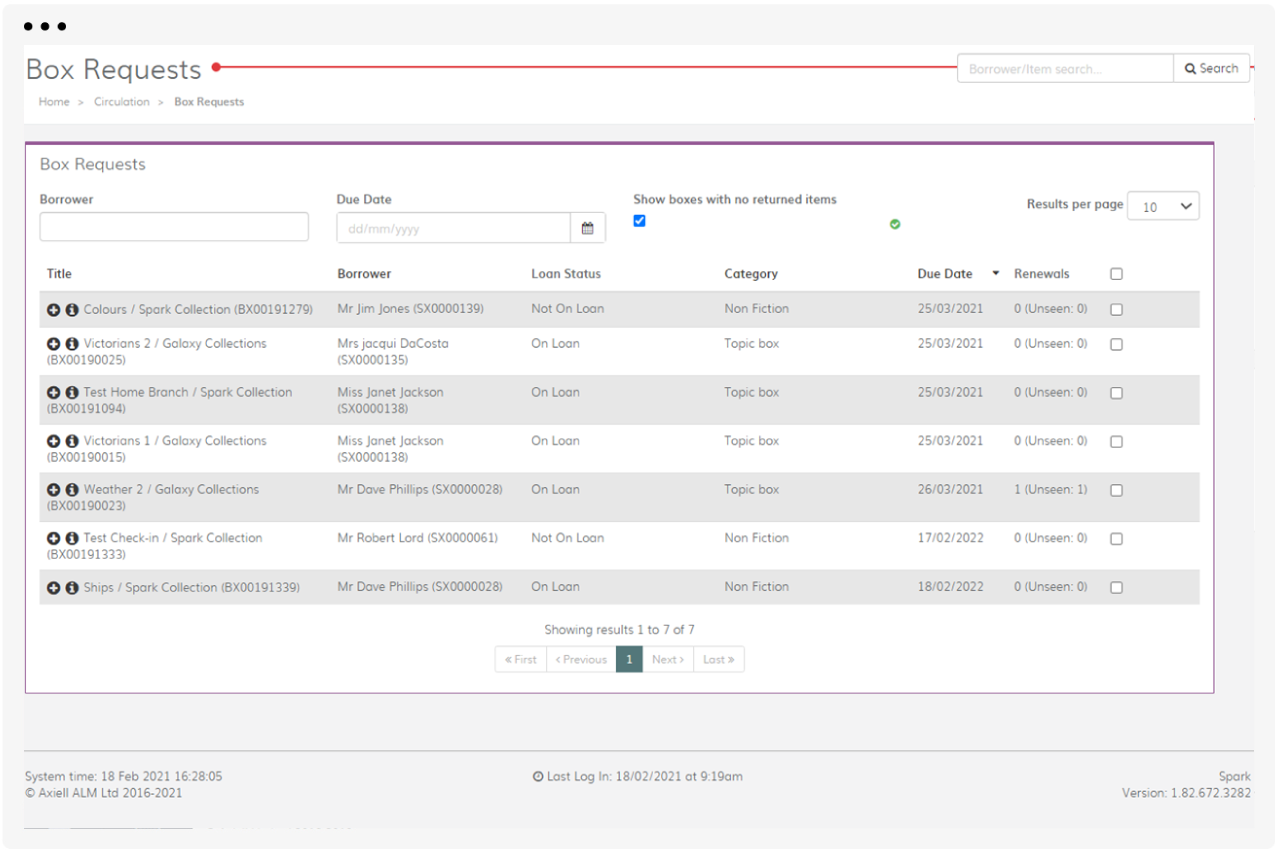Screen dimensions: 1280x852
Task: Show info for Victorians 1 box
Action: coord(72,441)
